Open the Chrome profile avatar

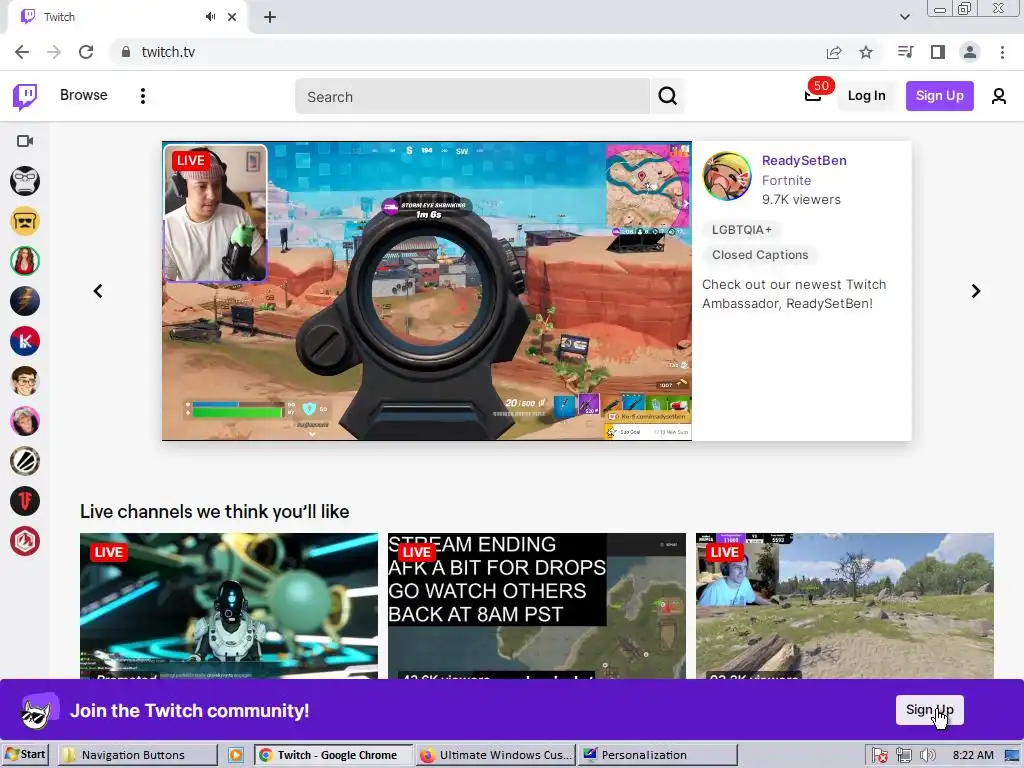[x=970, y=52]
